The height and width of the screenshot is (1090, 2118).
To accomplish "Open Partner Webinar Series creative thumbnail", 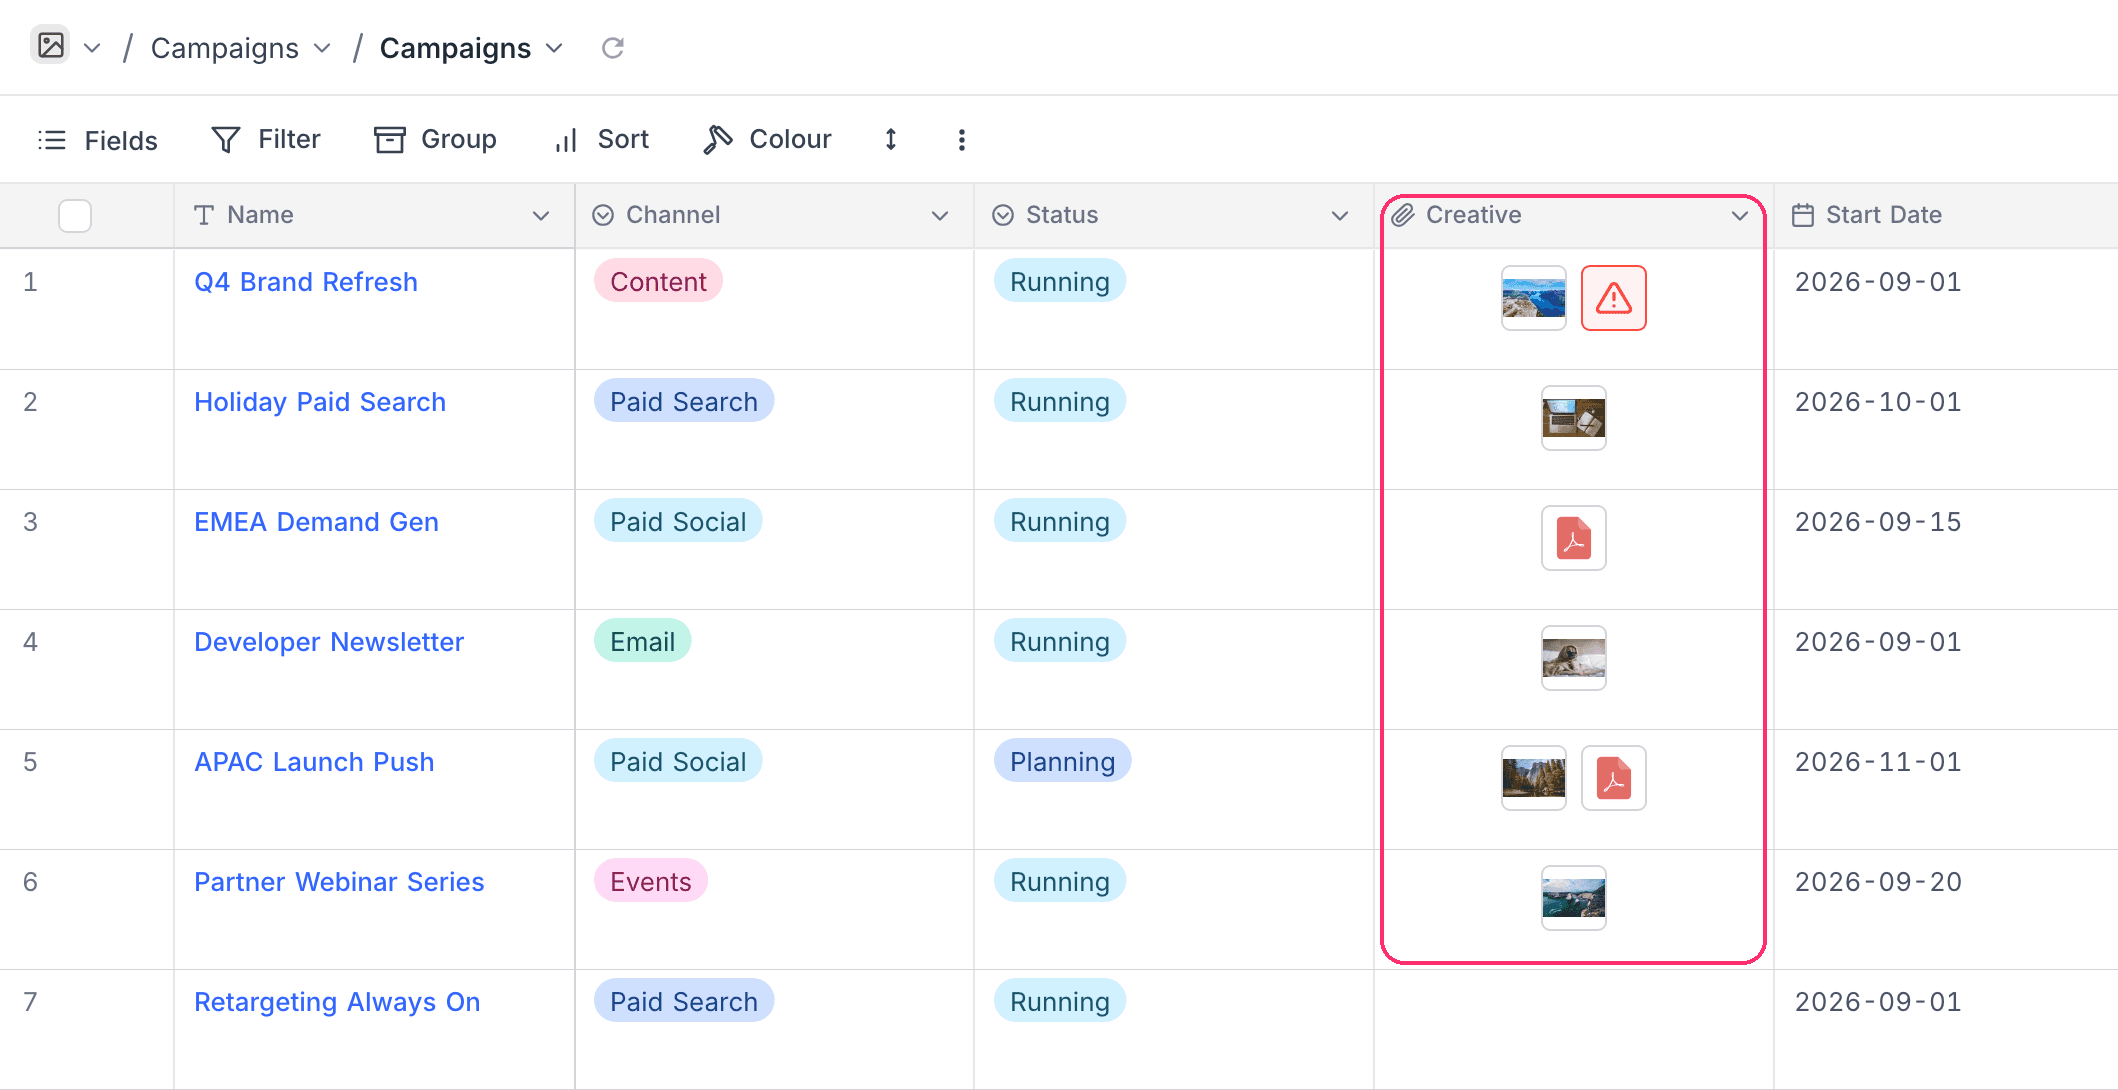I will (x=1574, y=898).
